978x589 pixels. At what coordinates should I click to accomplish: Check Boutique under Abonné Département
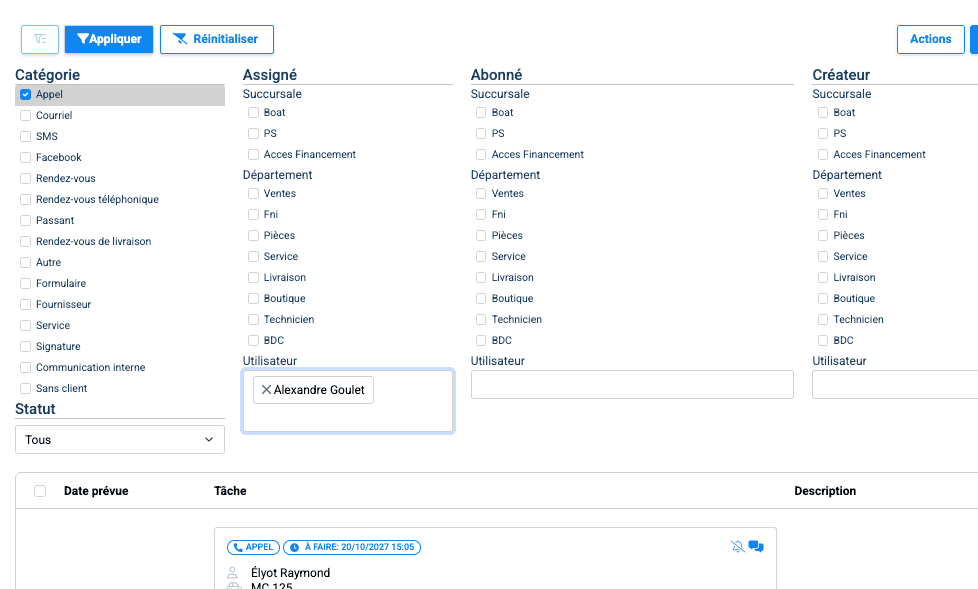tap(481, 299)
